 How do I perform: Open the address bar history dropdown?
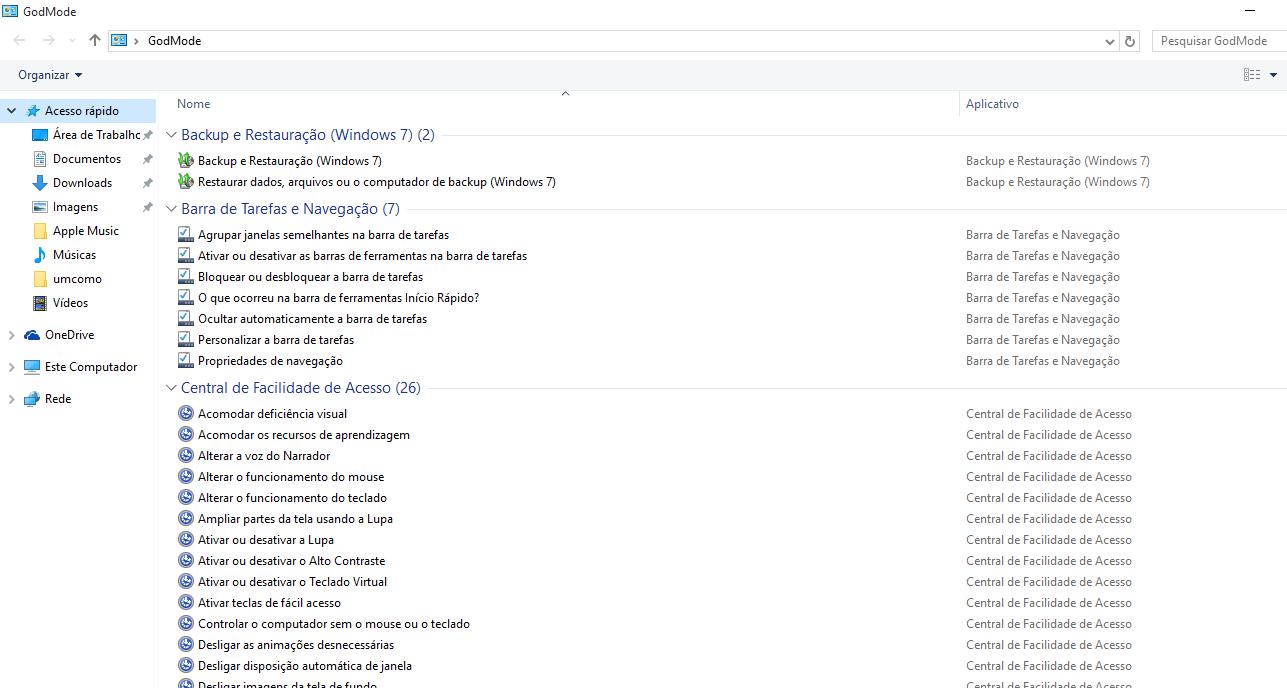coord(1109,41)
